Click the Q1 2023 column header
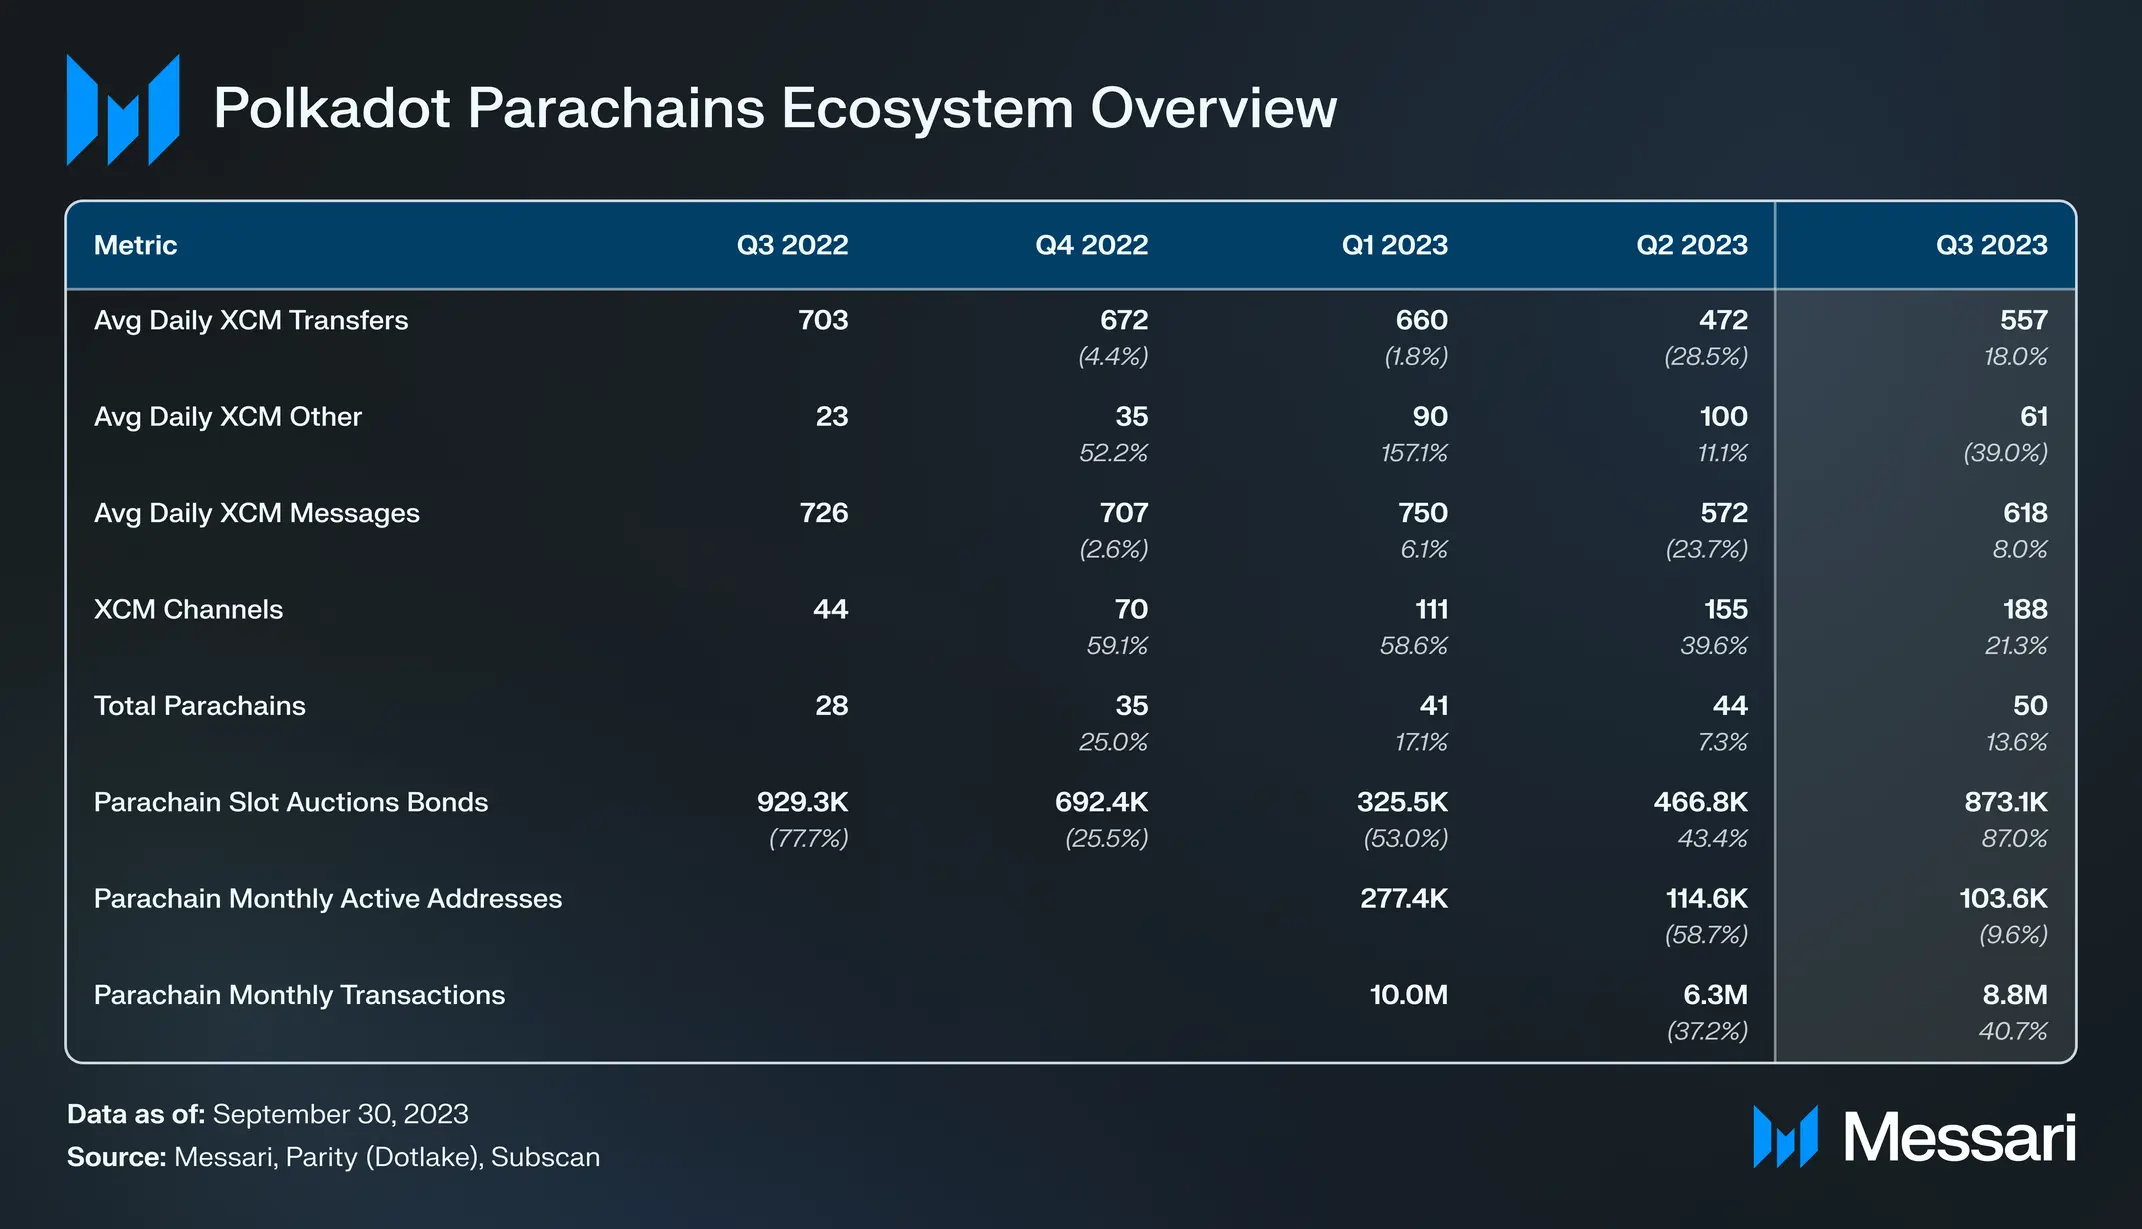The height and width of the screenshot is (1229, 2142). pyautogui.click(x=1394, y=245)
